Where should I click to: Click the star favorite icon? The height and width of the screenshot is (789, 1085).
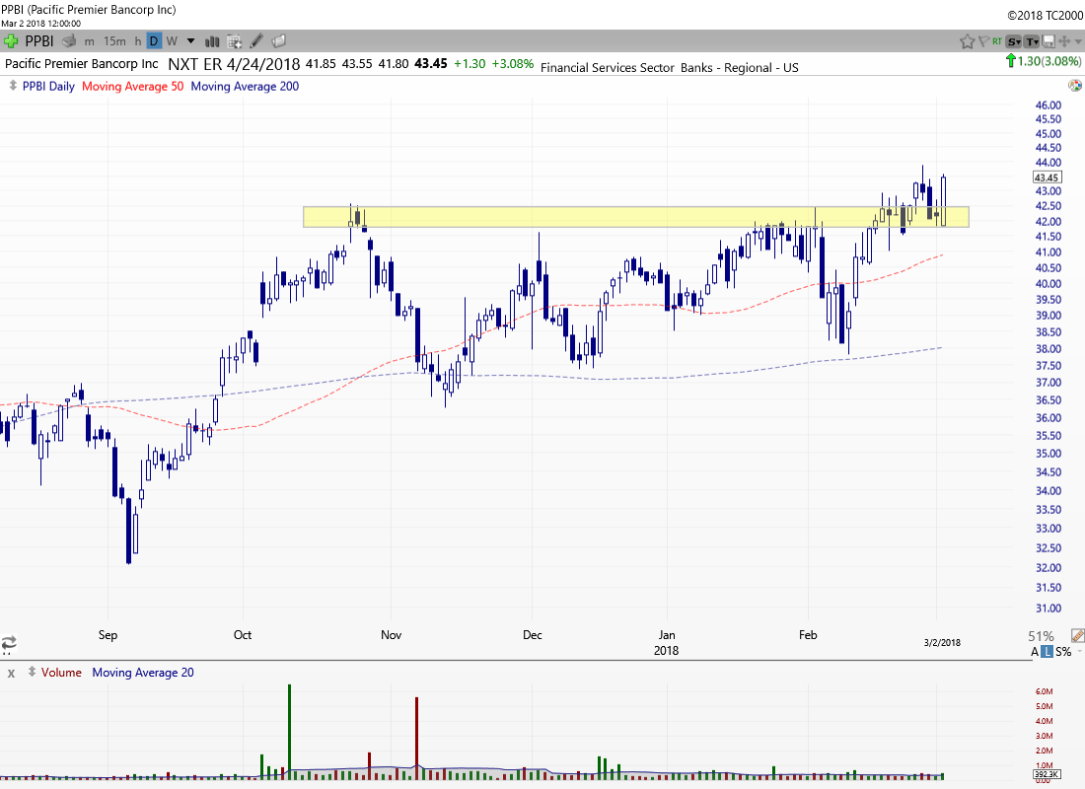click(967, 41)
